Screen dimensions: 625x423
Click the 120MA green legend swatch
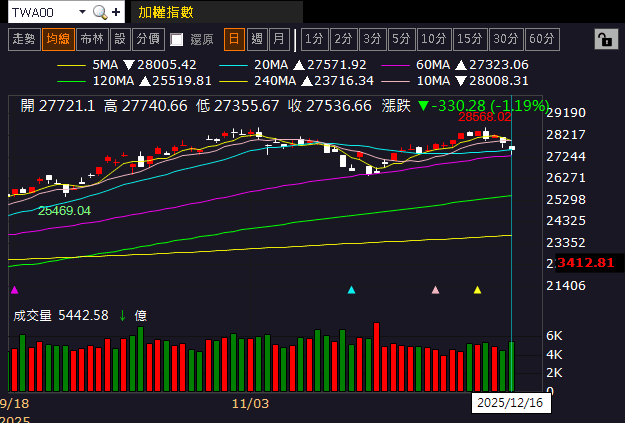[x=71, y=81]
